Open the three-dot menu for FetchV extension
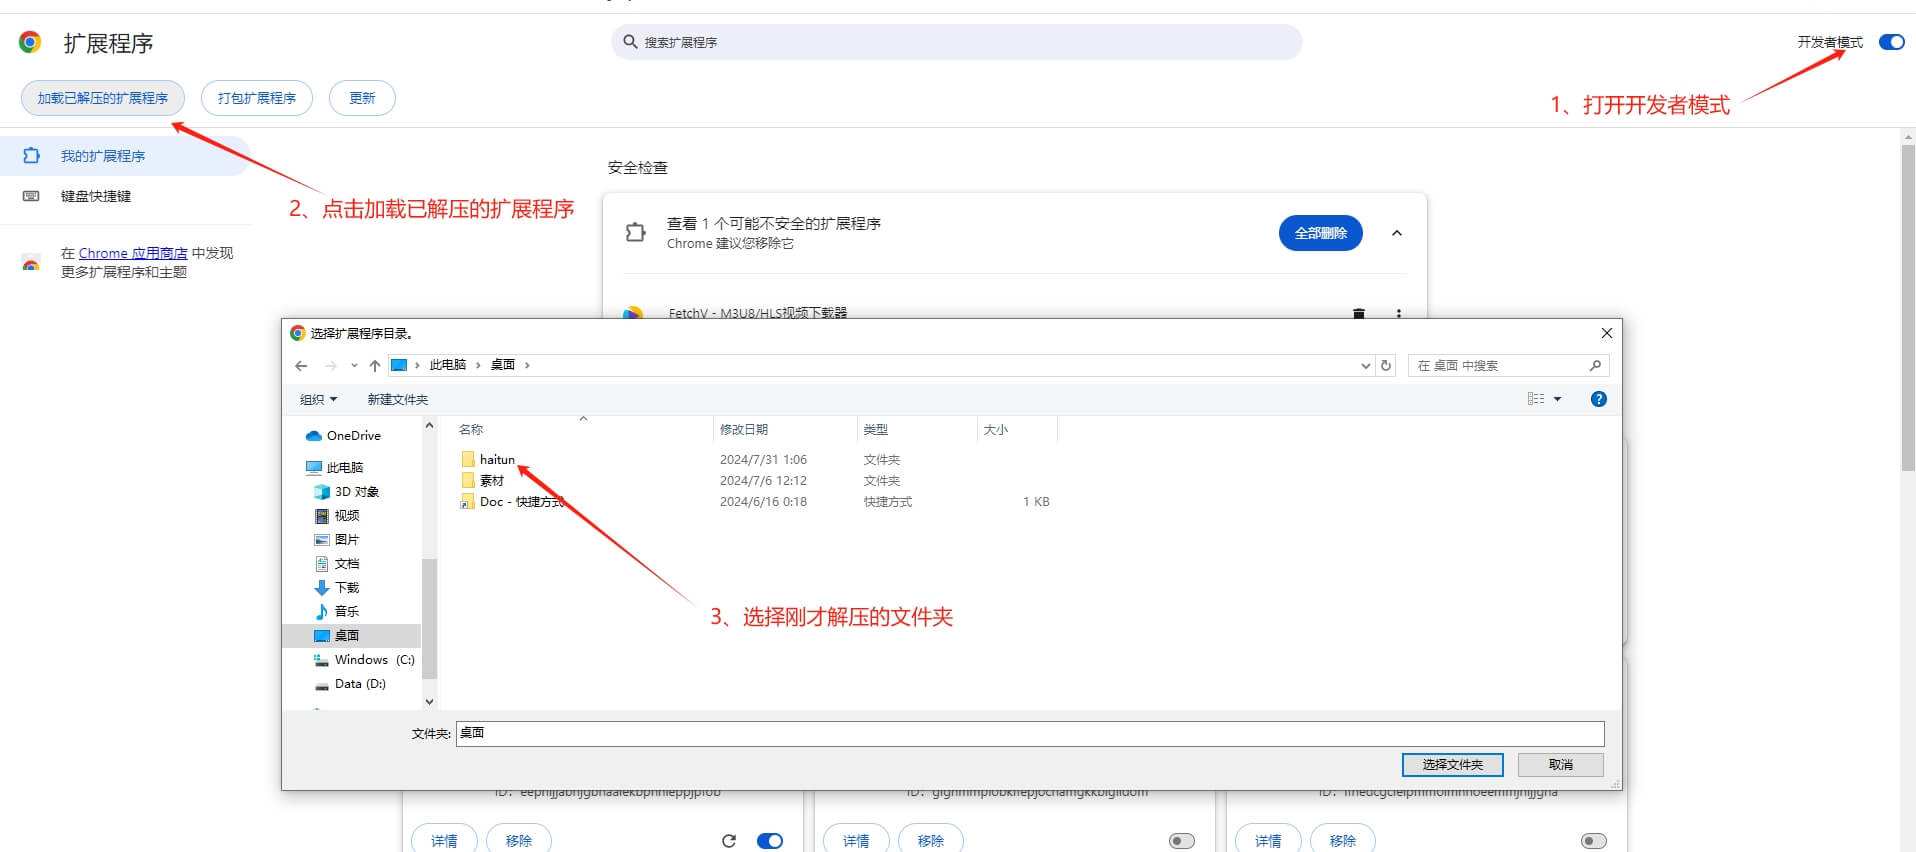 click(x=1398, y=313)
